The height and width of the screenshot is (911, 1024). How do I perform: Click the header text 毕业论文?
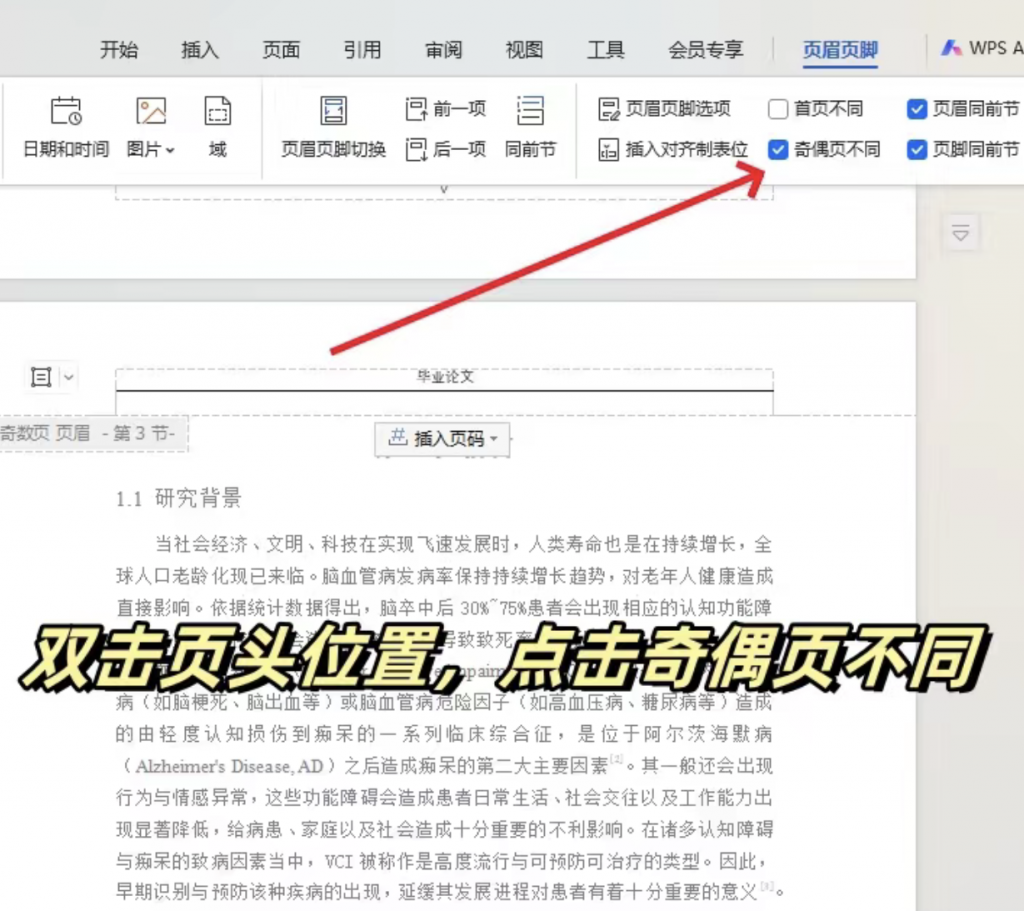445,376
